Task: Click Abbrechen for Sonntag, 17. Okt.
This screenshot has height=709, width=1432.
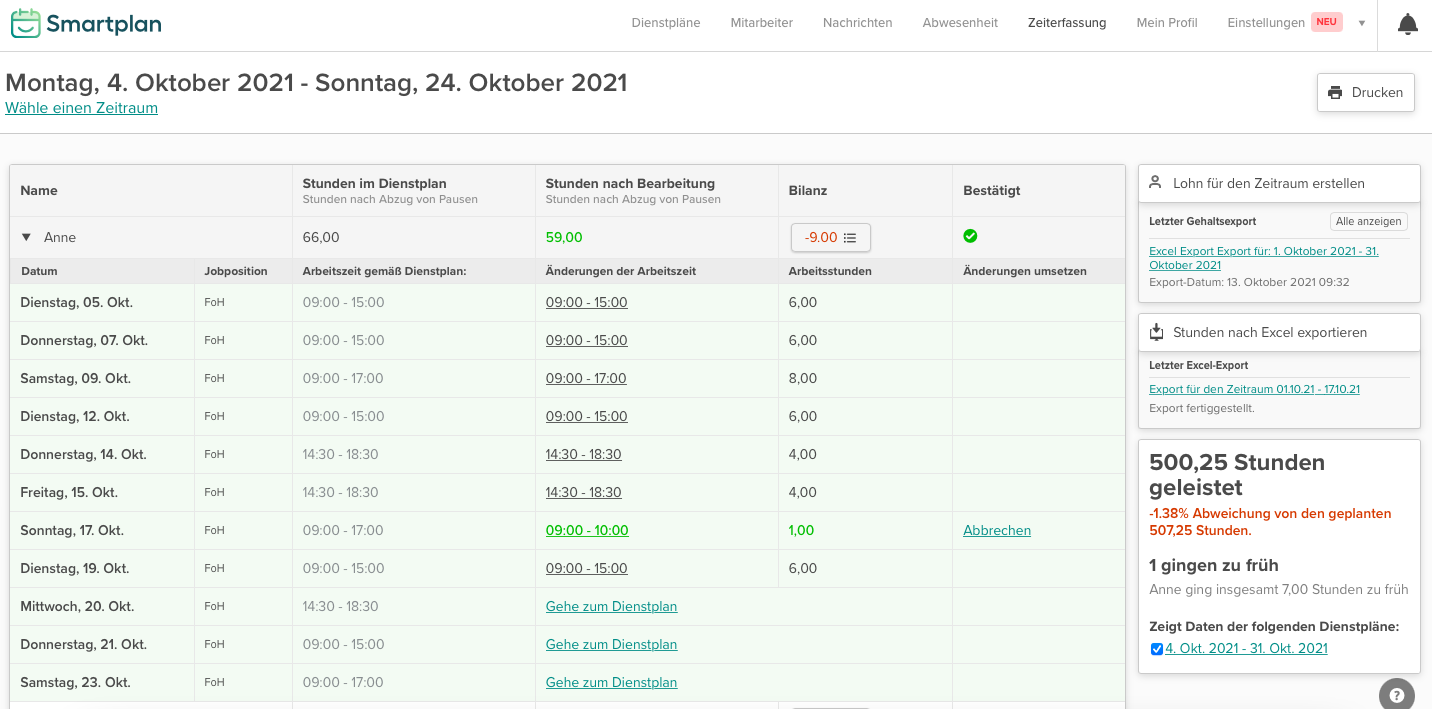Action: pyautogui.click(x=997, y=530)
